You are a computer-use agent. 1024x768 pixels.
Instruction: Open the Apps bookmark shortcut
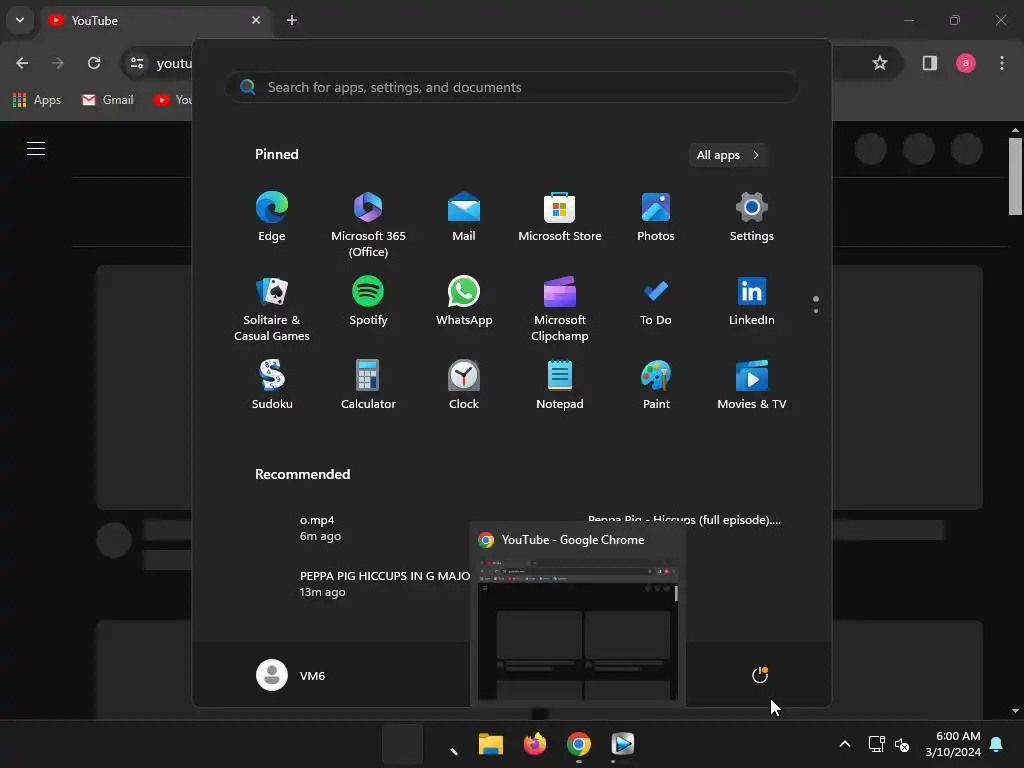tap(37, 100)
